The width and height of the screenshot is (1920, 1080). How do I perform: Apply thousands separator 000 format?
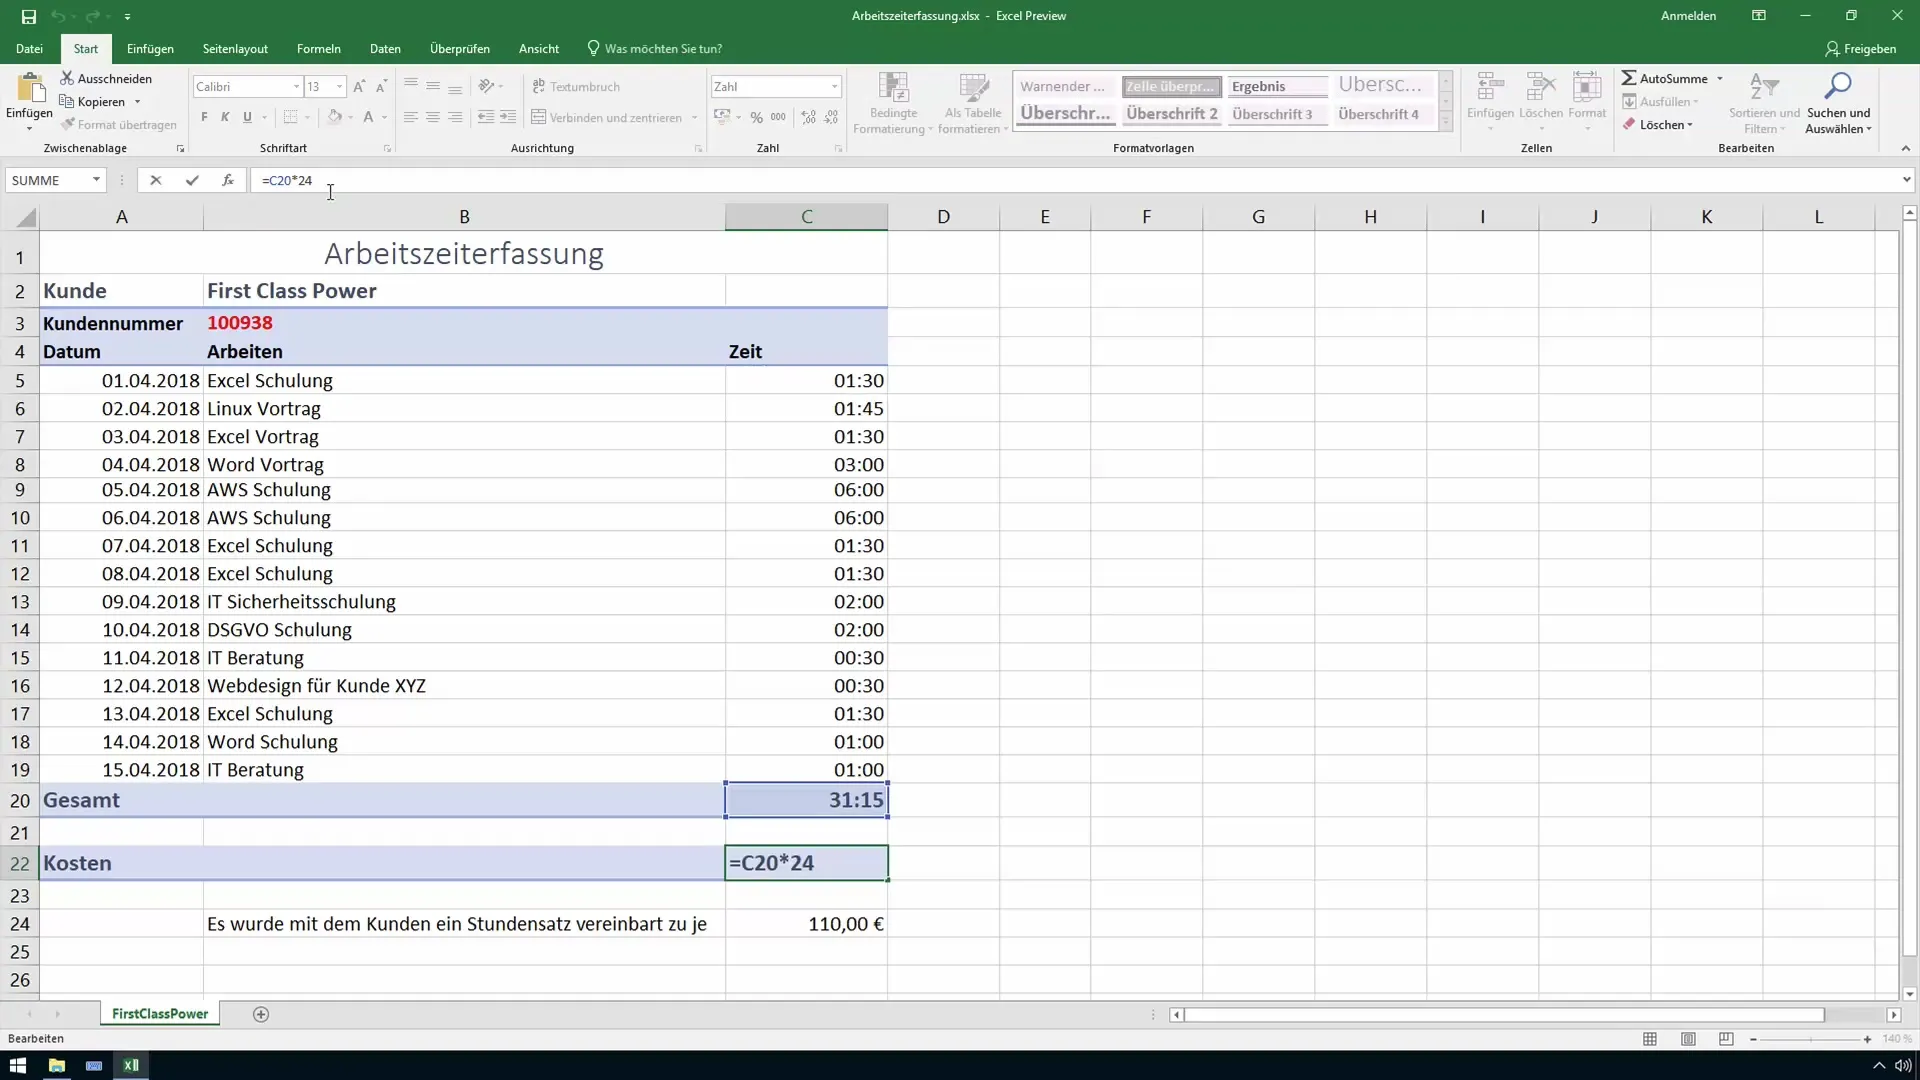tap(778, 117)
